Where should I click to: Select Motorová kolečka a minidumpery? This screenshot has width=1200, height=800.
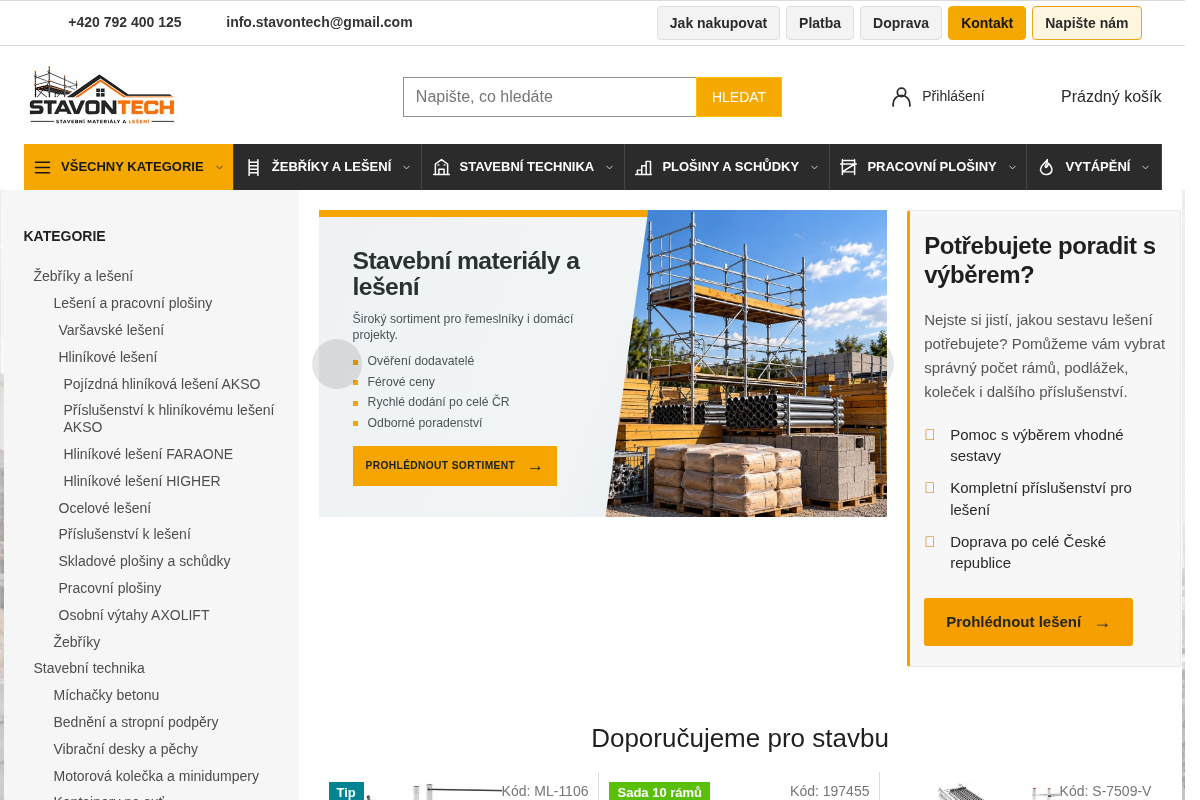click(x=156, y=776)
